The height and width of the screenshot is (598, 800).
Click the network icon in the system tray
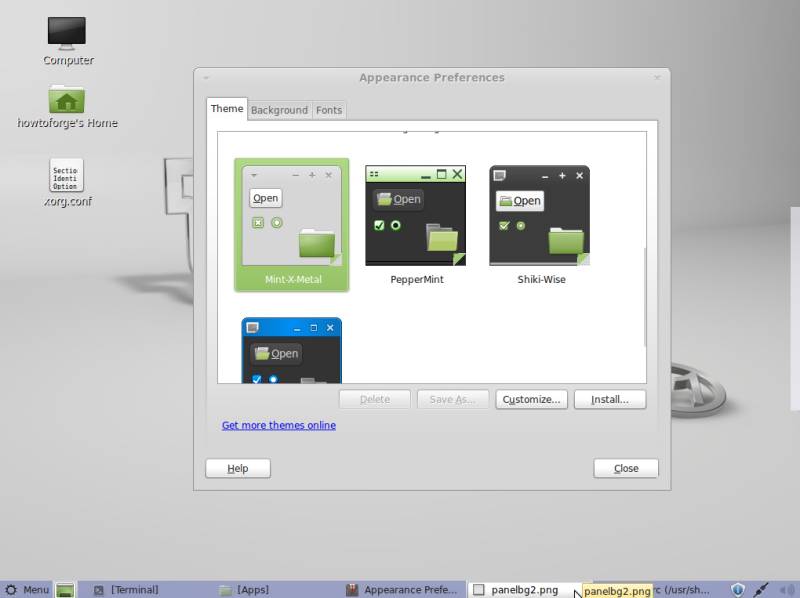pos(761,590)
